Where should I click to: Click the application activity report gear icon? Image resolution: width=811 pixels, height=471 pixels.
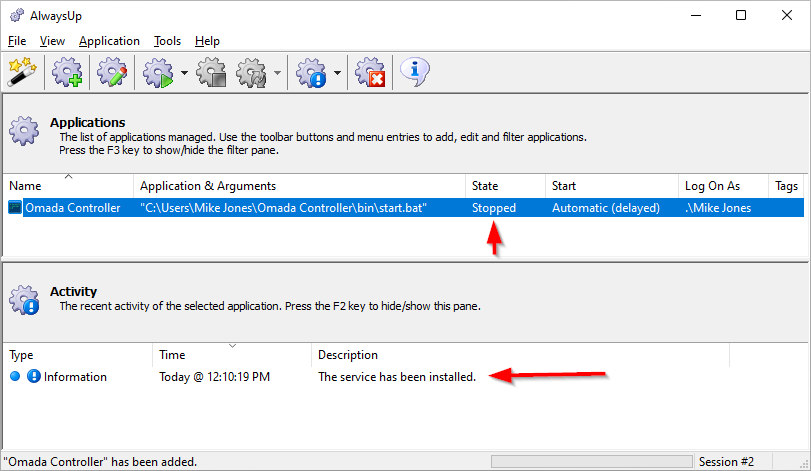point(311,72)
